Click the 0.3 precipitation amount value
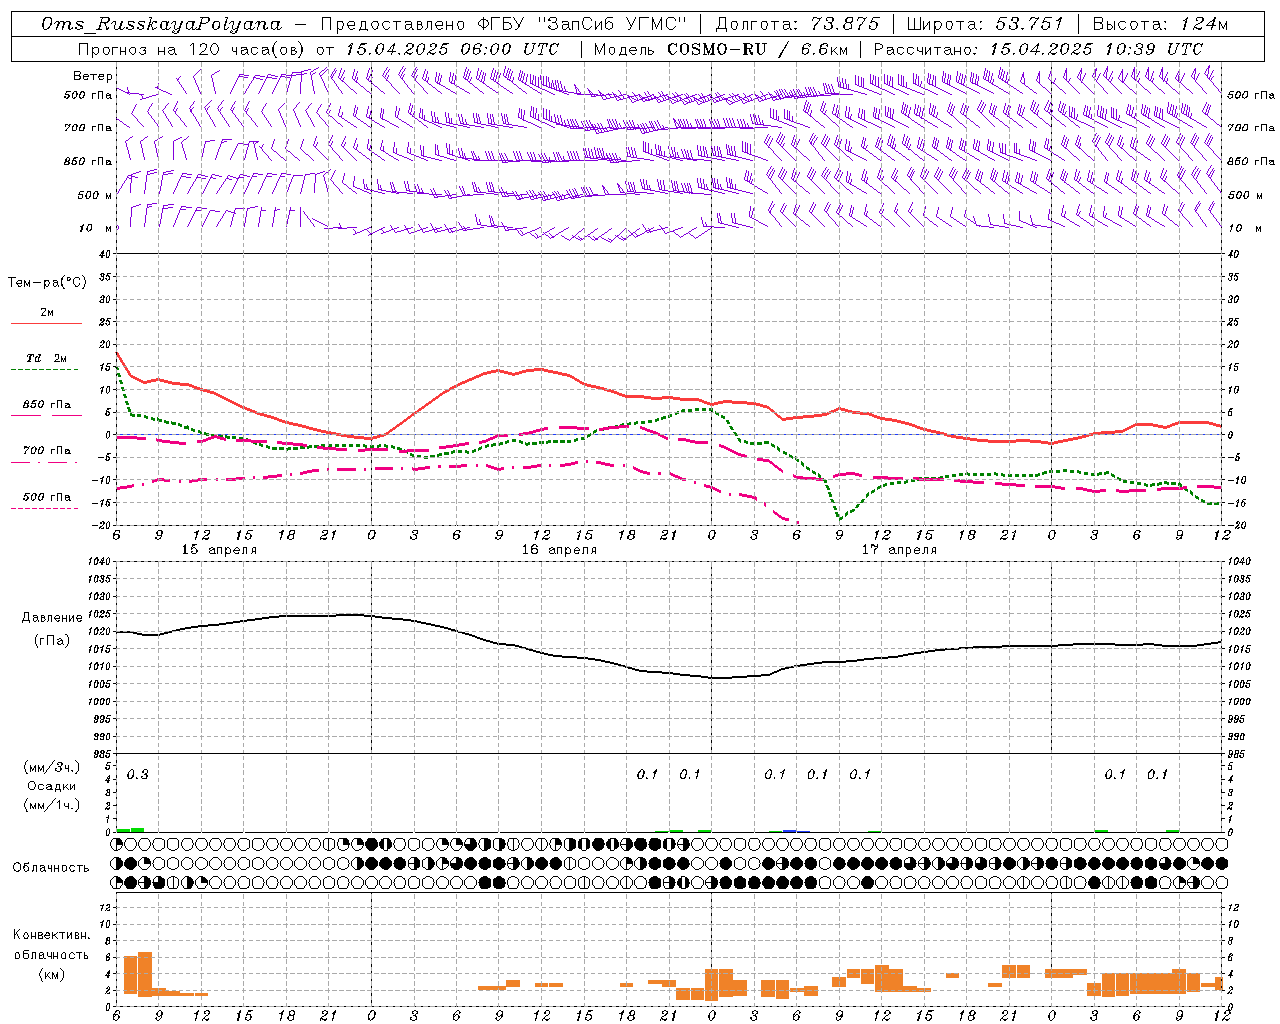1280x1024 pixels. coord(138,774)
